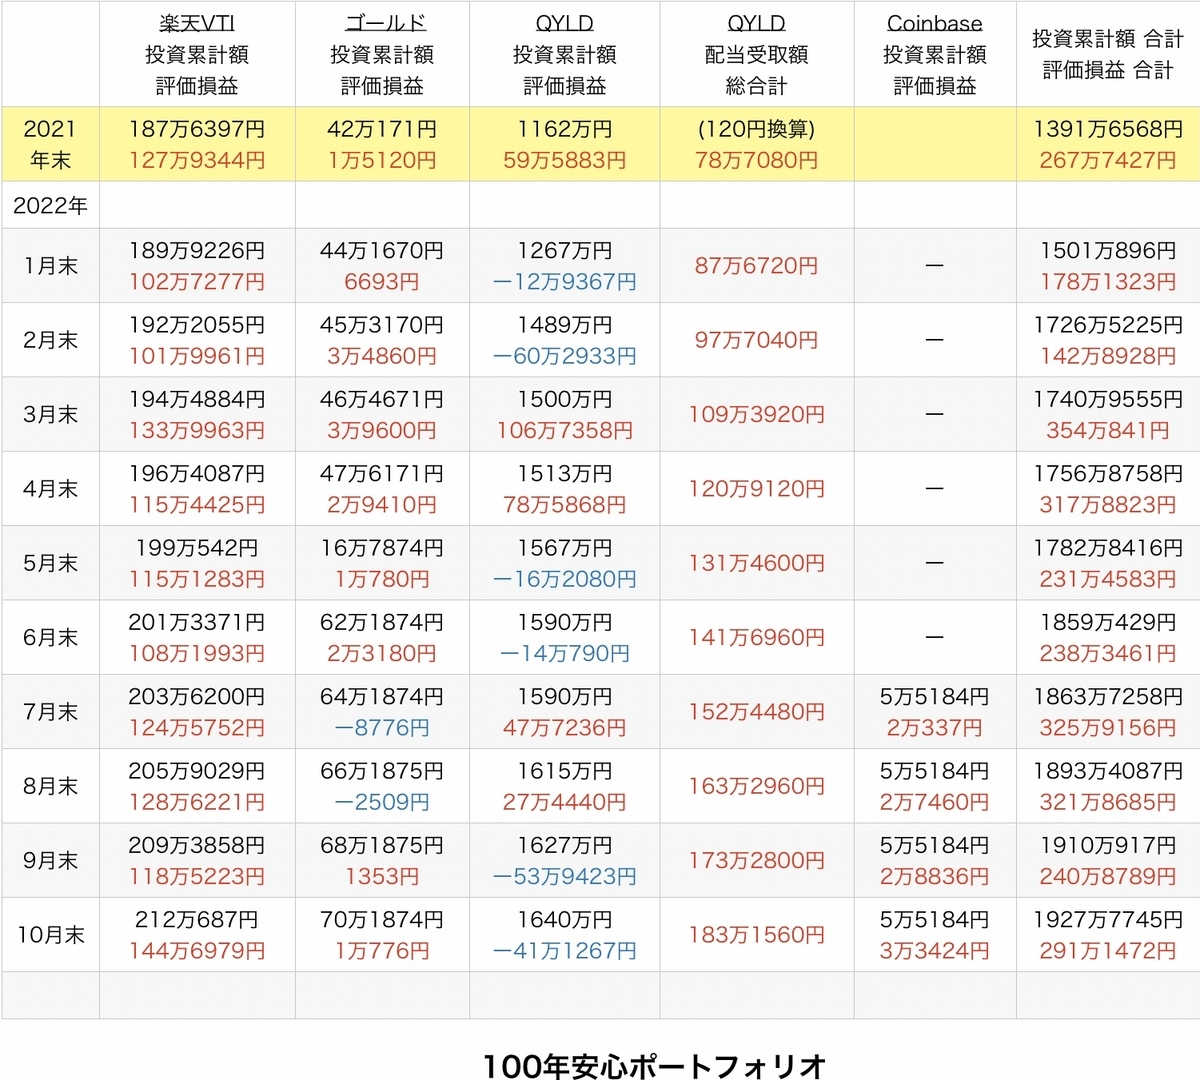Image resolution: width=1200 pixels, height=1080 pixels.
Task: Click the value 209万3858円
Action: [x=197, y=845]
